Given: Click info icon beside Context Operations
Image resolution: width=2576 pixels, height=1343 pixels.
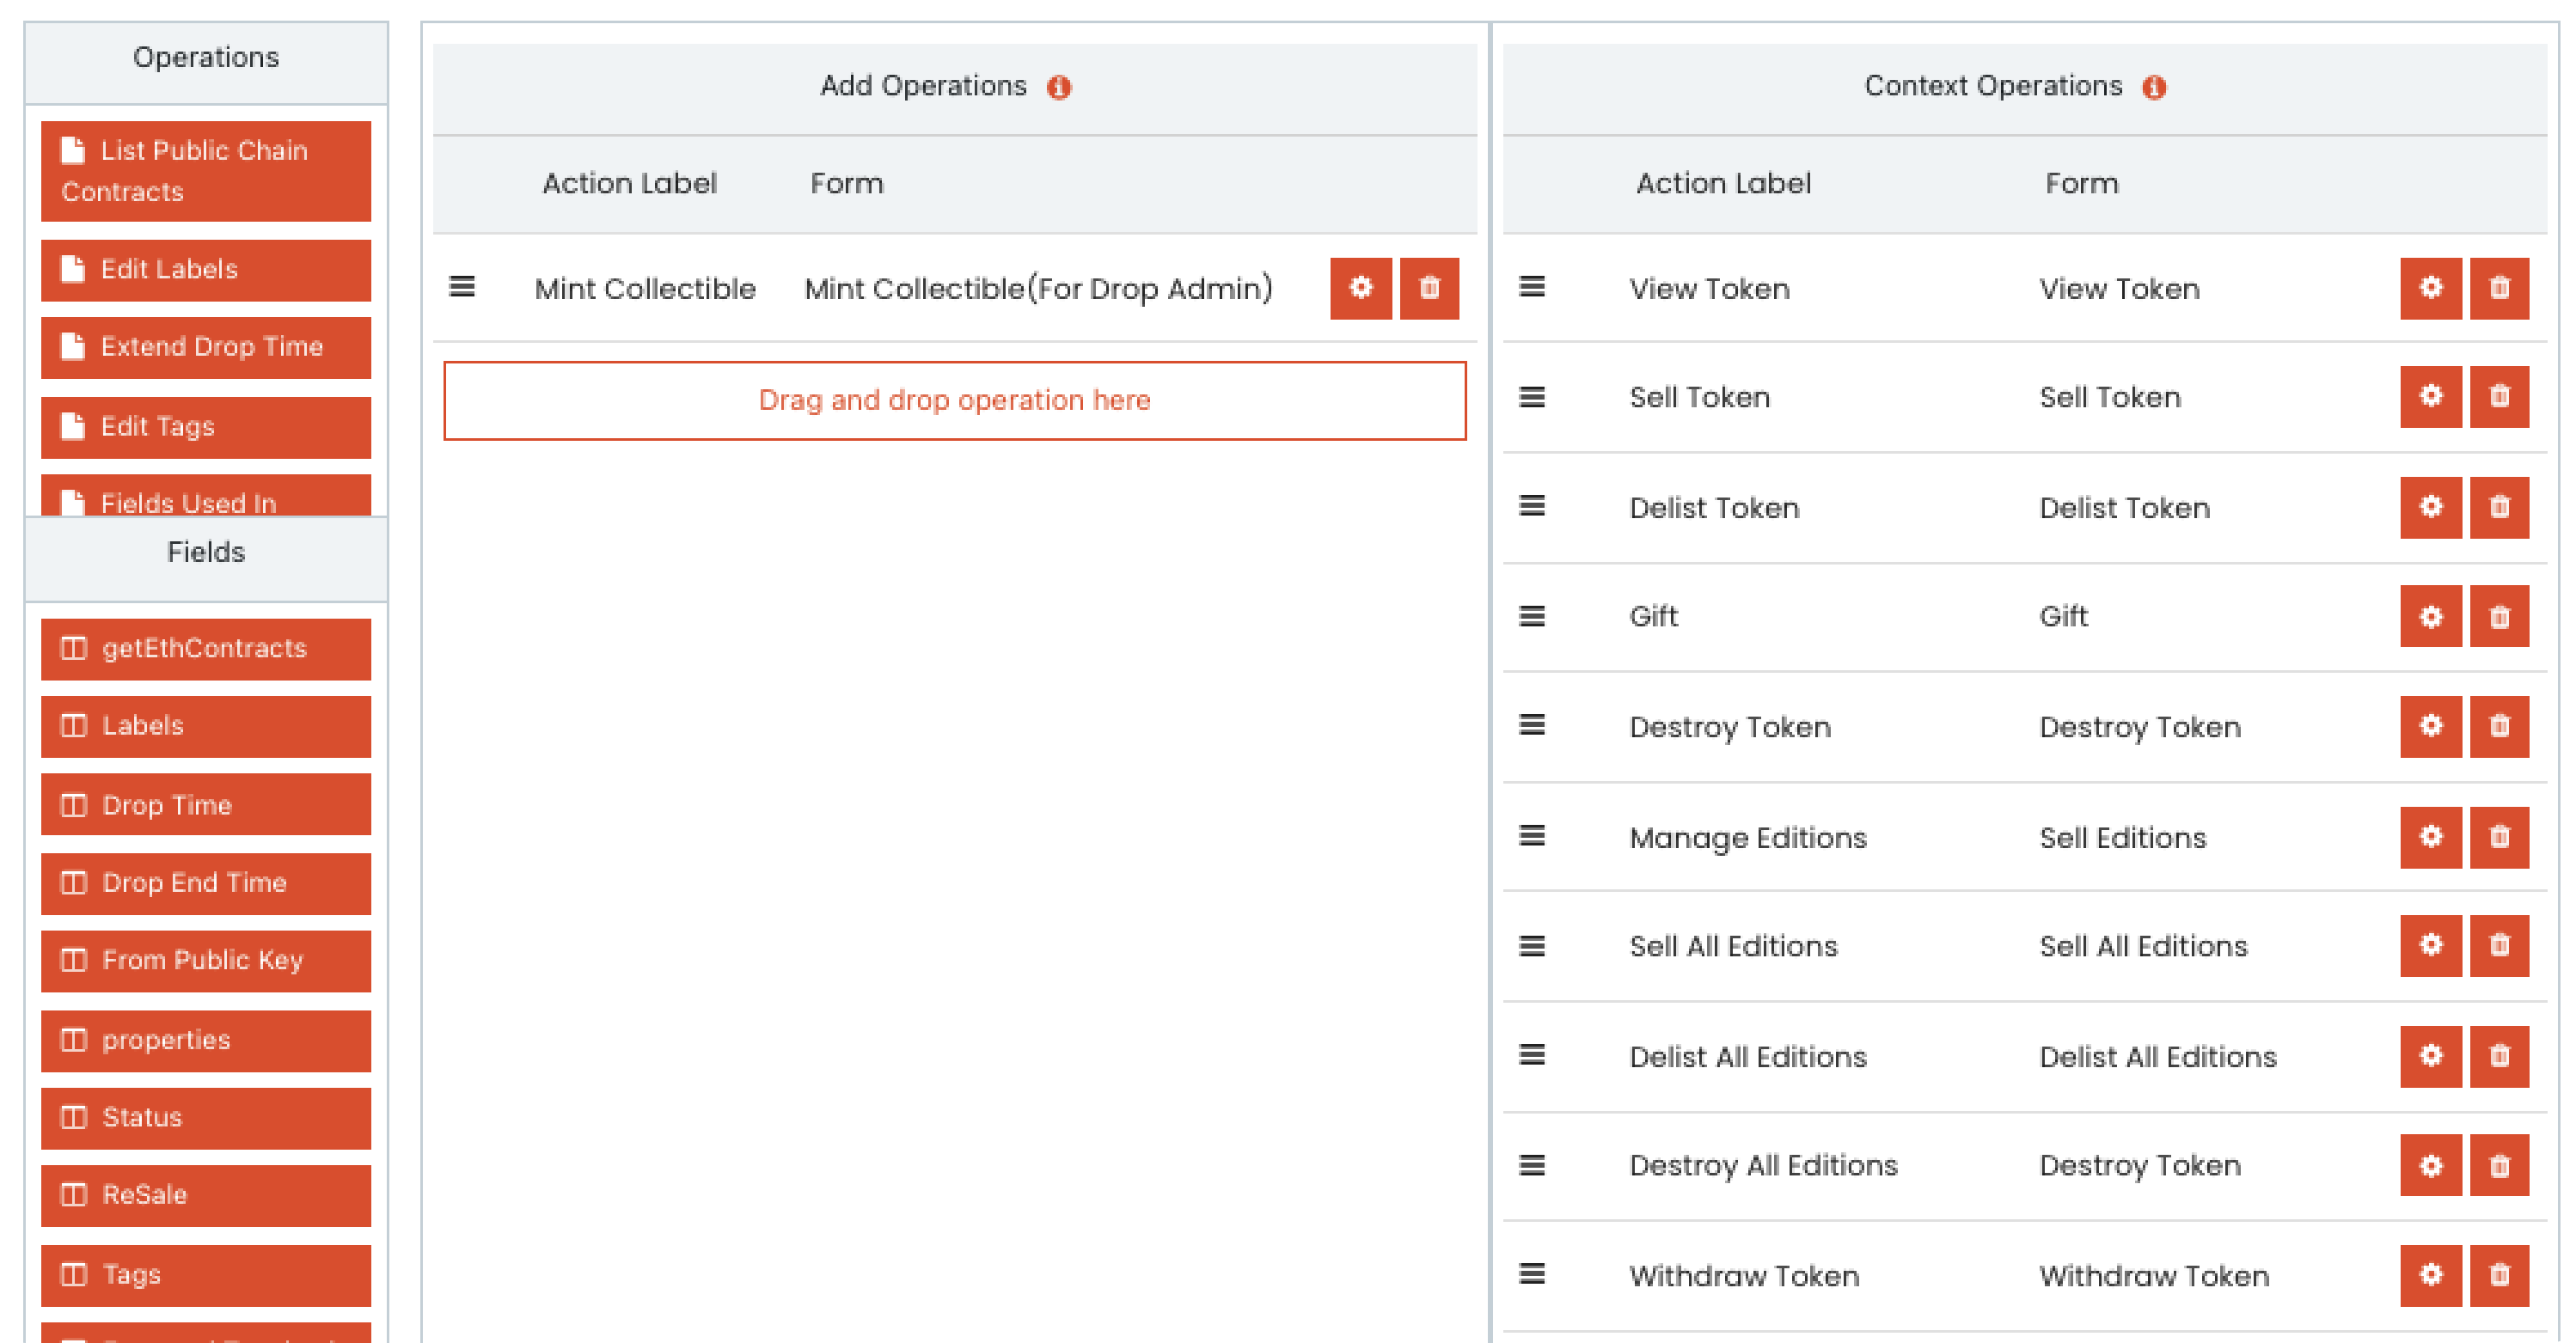Looking at the screenshot, I should [2154, 88].
